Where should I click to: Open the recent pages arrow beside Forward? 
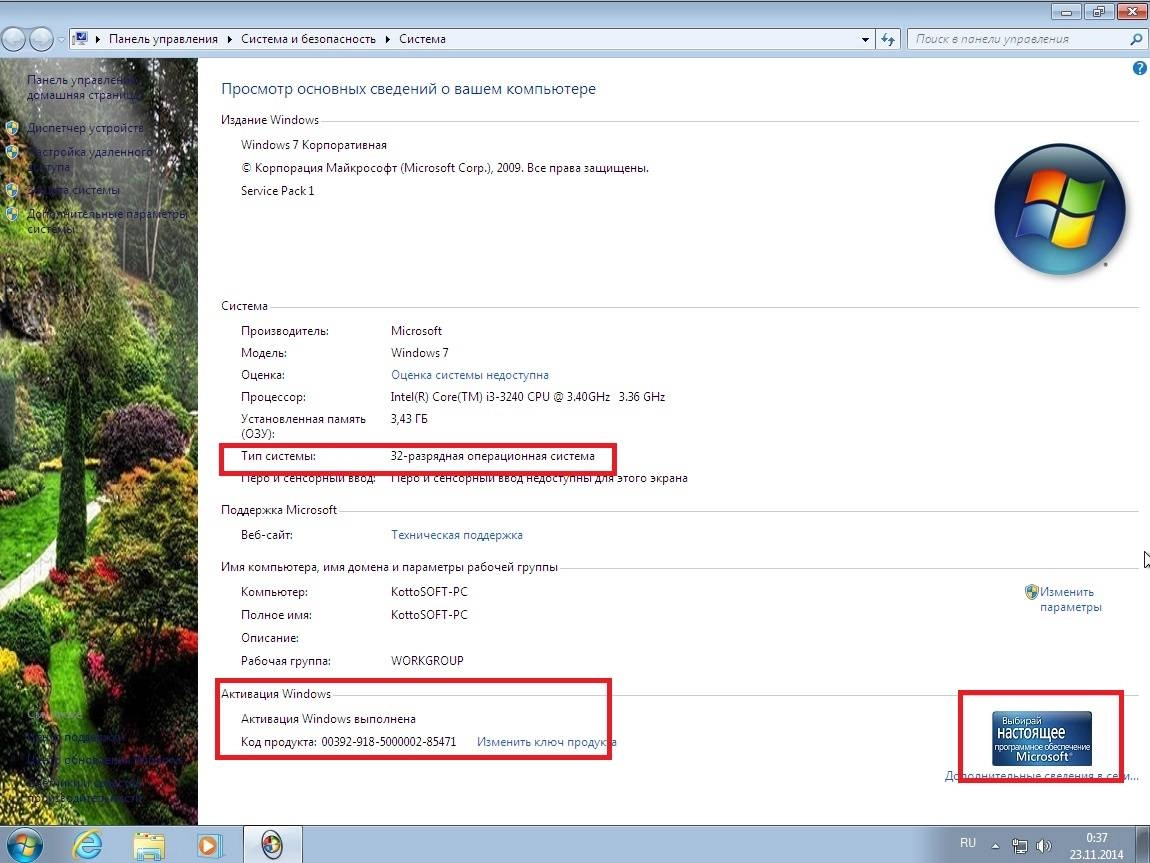point(61,40)
